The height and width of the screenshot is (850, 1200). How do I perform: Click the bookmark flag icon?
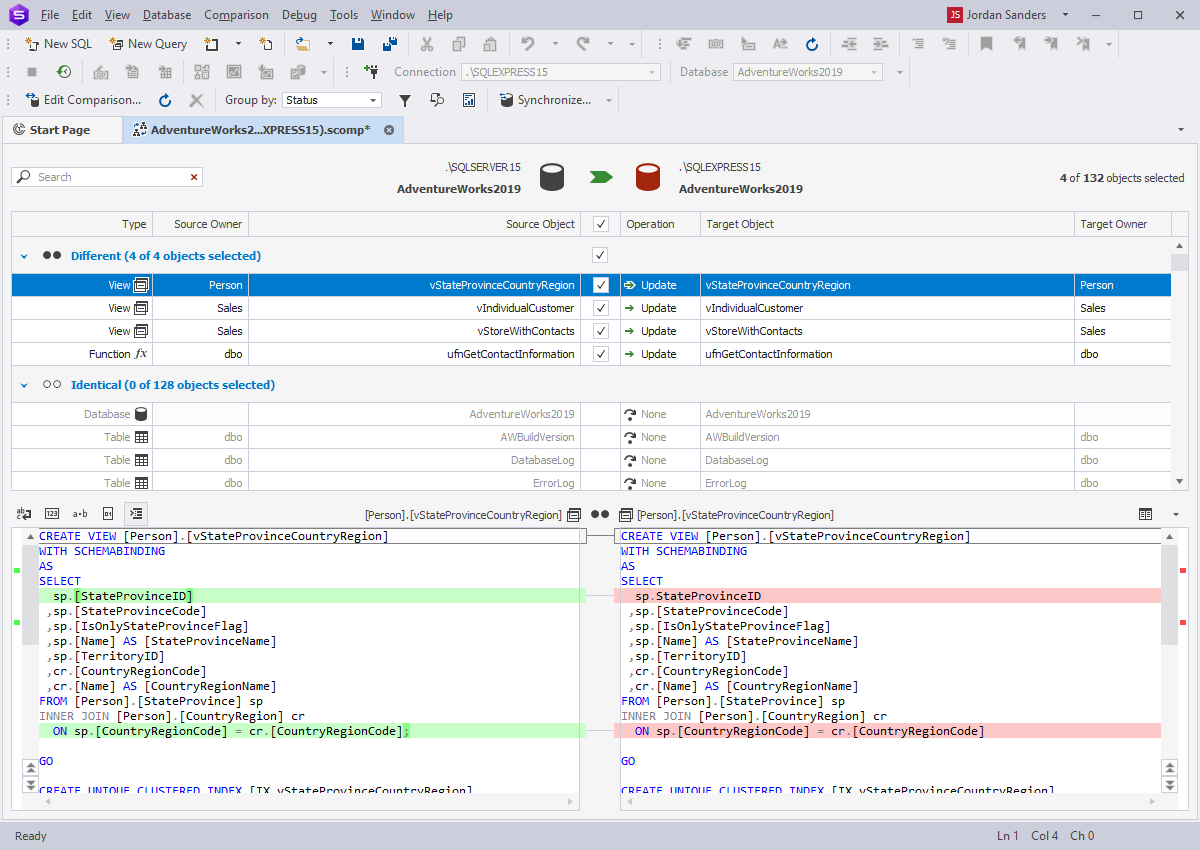pyautogui.click(x=986, y=44)
